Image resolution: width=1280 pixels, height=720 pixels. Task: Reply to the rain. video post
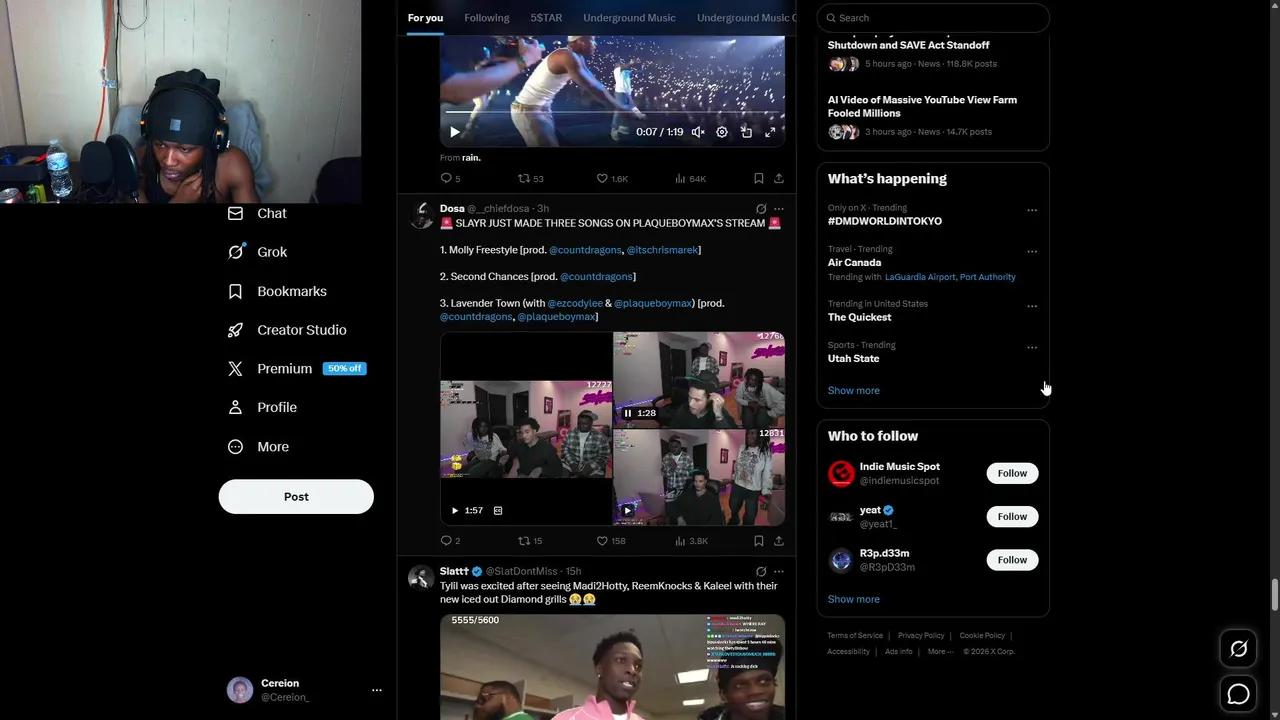[450, 178]
